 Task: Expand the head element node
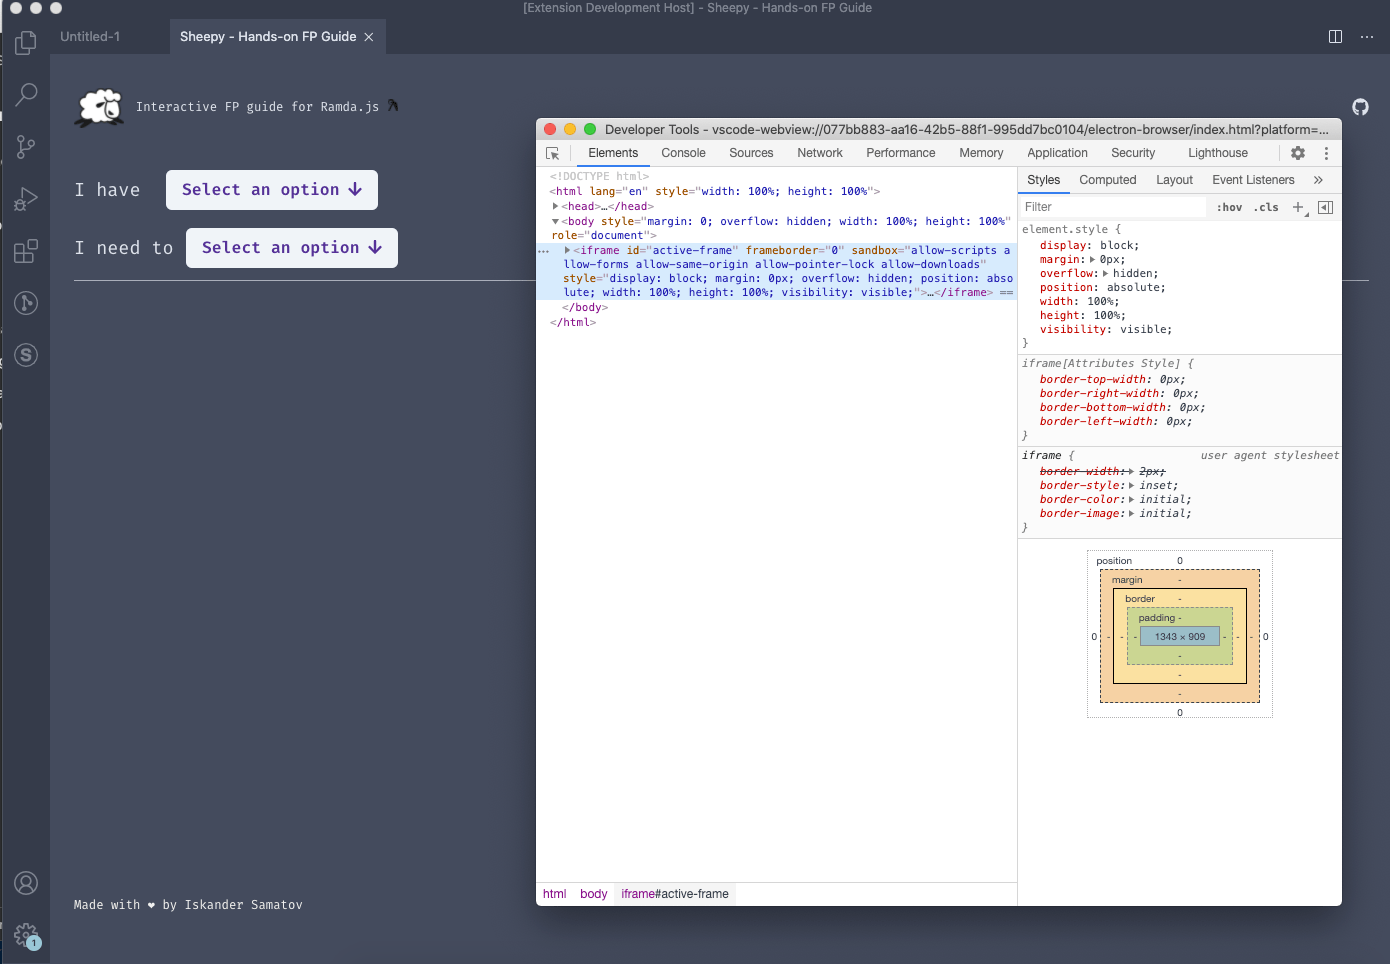coord(555,206)
